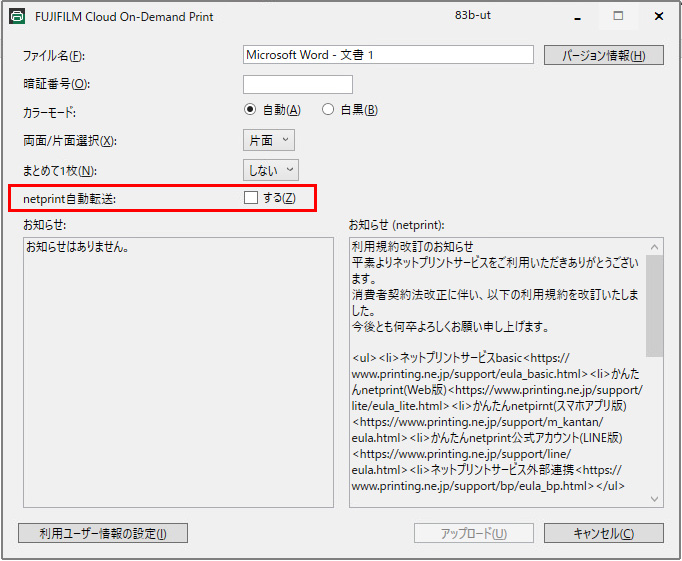Viewport: 682px width, 561px height.
Task: Open 利用ユーザー情報の設定(I) button
Action: [x=103, y=533]
